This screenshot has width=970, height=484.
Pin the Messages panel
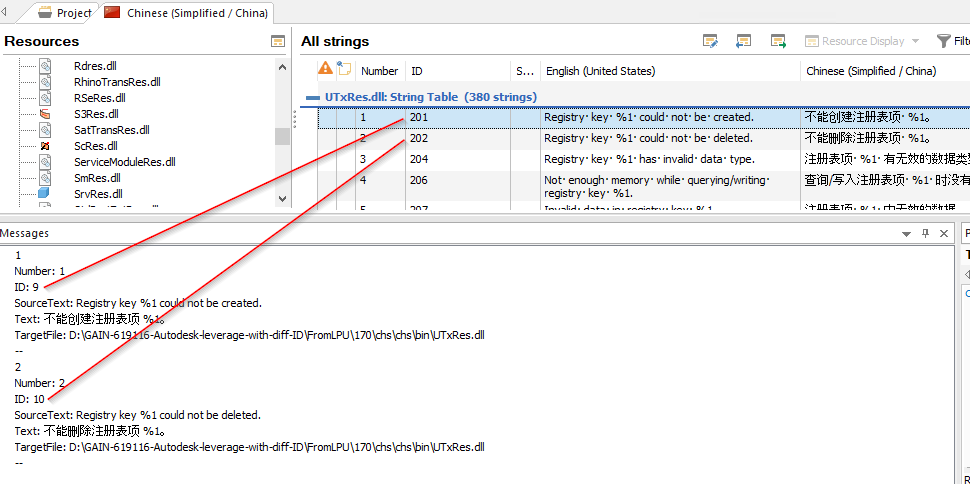(x=925, y=233)
